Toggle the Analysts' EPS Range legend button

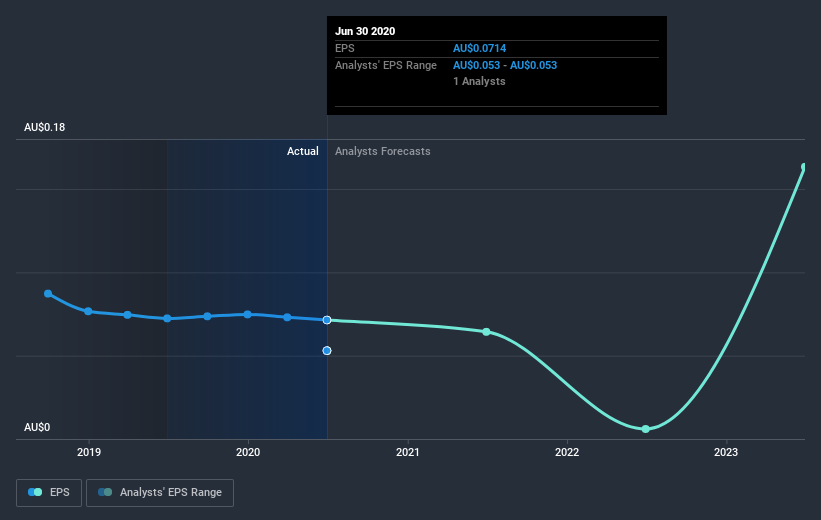click(160, 492)
